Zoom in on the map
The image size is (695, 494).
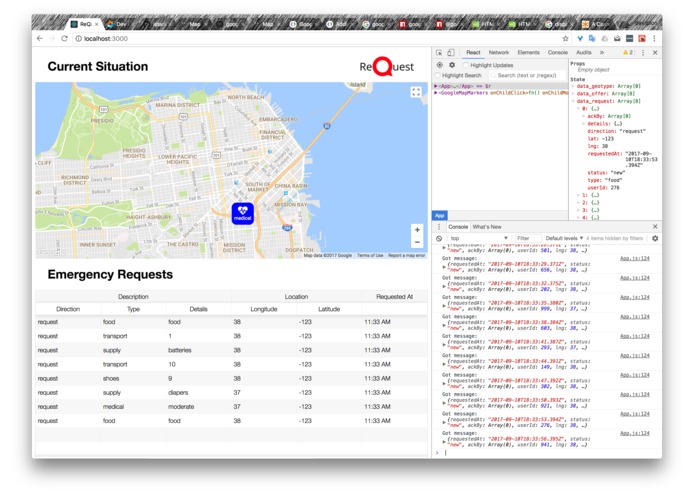(417, 230)
